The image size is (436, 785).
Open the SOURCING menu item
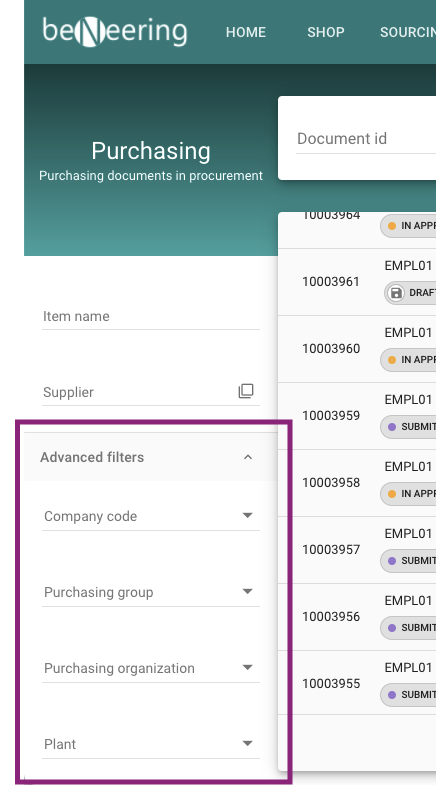408,32
